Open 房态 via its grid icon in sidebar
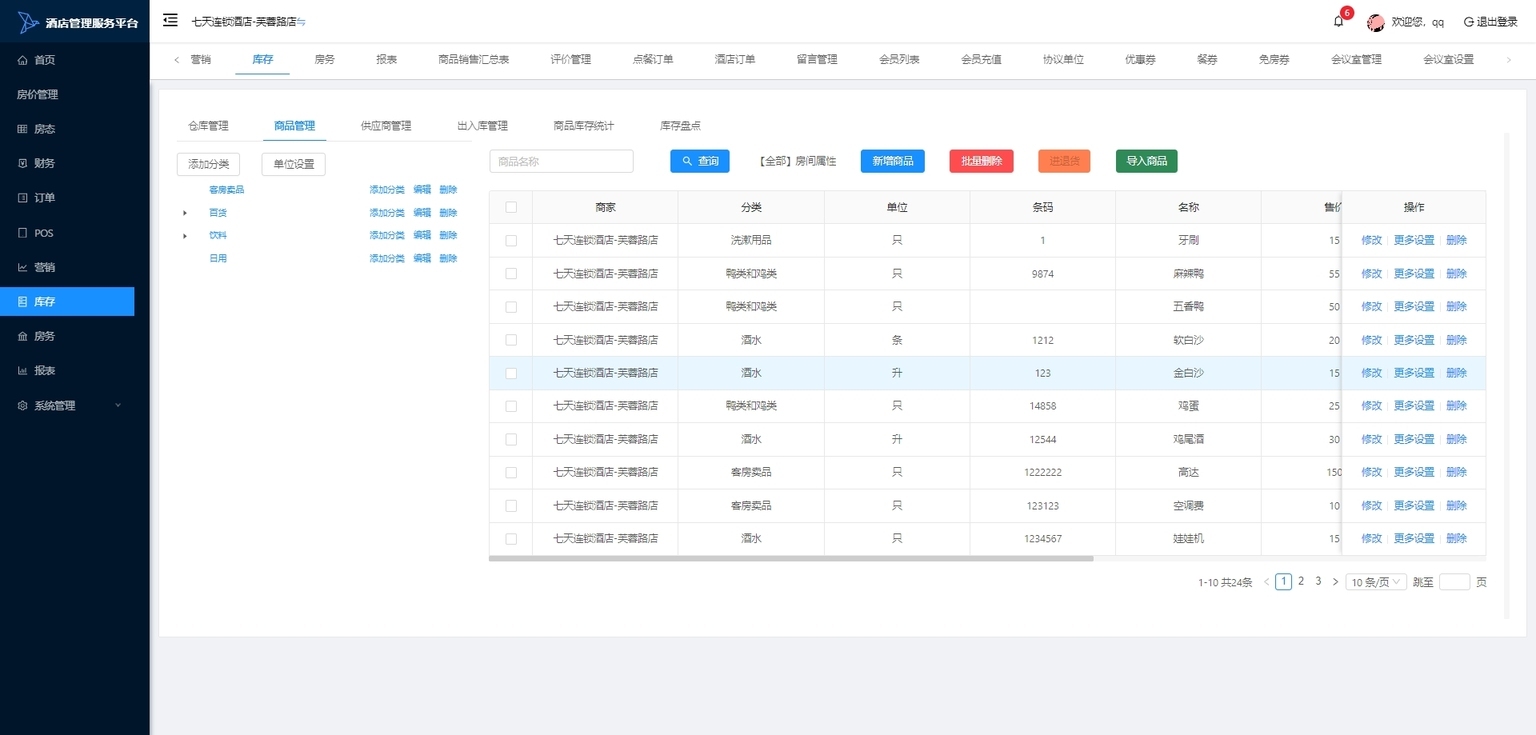Screen dimensions: 1536x735 (x=23, y=129)
